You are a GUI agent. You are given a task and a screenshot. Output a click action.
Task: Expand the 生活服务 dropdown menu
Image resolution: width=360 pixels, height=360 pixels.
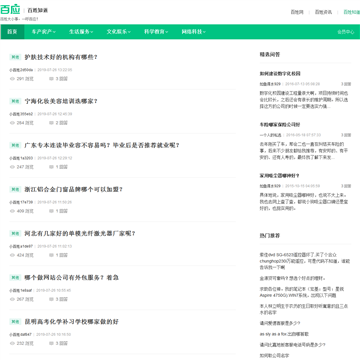pos(81,32)
